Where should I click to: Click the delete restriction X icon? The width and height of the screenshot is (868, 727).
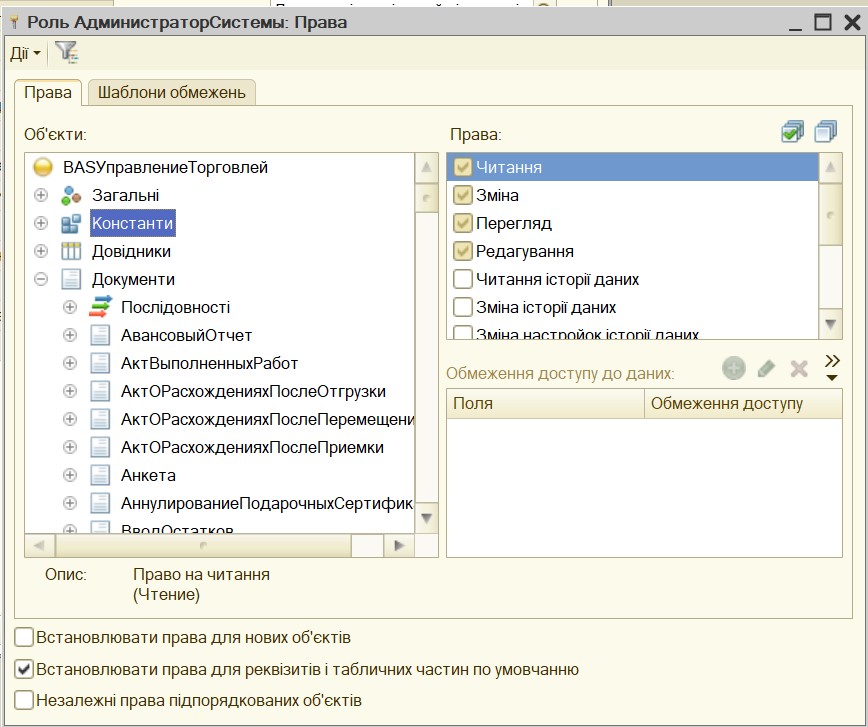pyautogui.click(x=799, y=368)
